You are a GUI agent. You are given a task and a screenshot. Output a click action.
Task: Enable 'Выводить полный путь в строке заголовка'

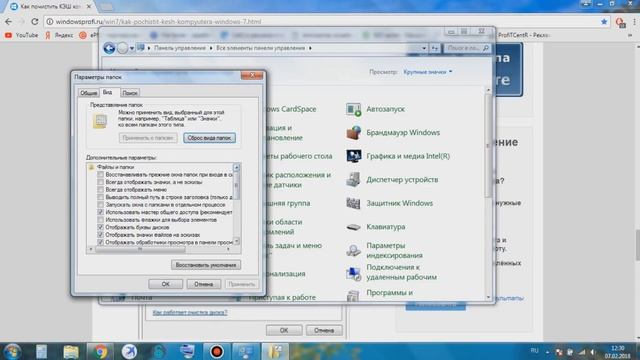100,197
